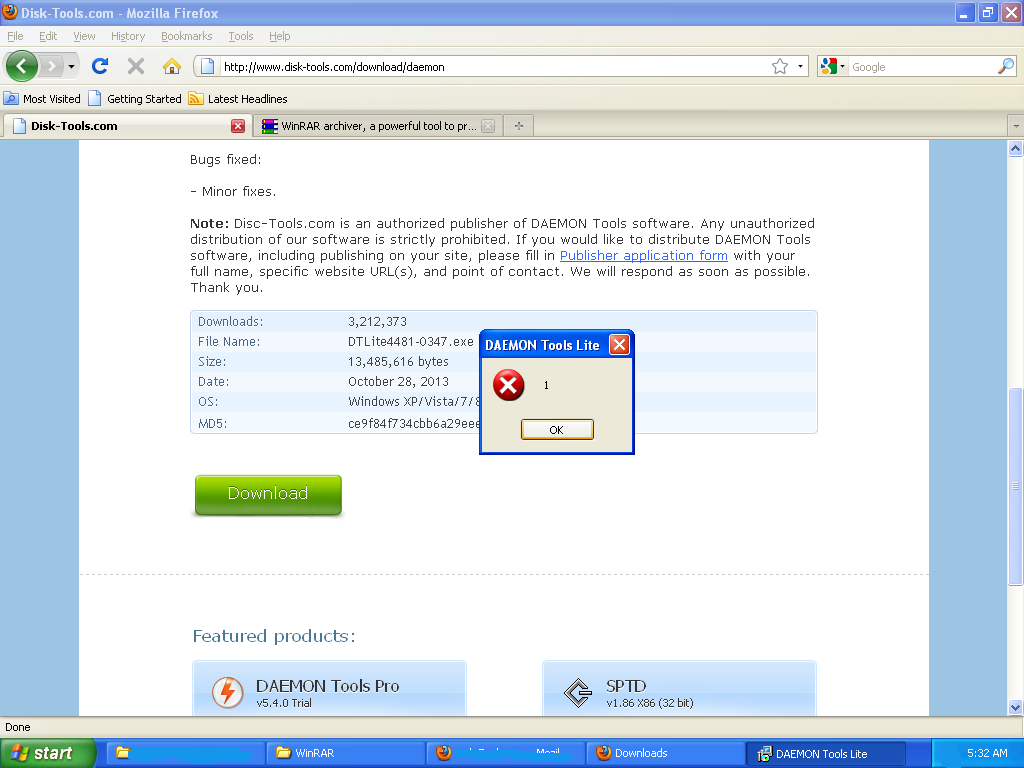Open the DAEMON Tools Pro featured product
1024x768 pixels.
(328, 690)
